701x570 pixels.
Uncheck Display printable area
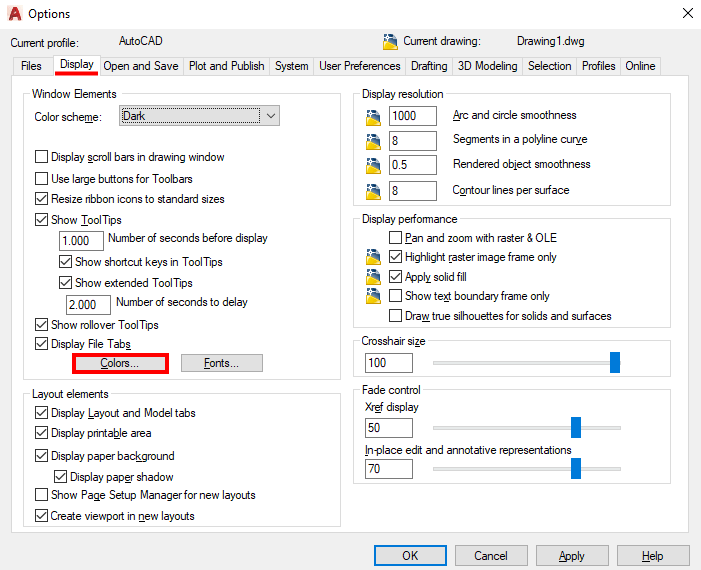tap(42, 433)
